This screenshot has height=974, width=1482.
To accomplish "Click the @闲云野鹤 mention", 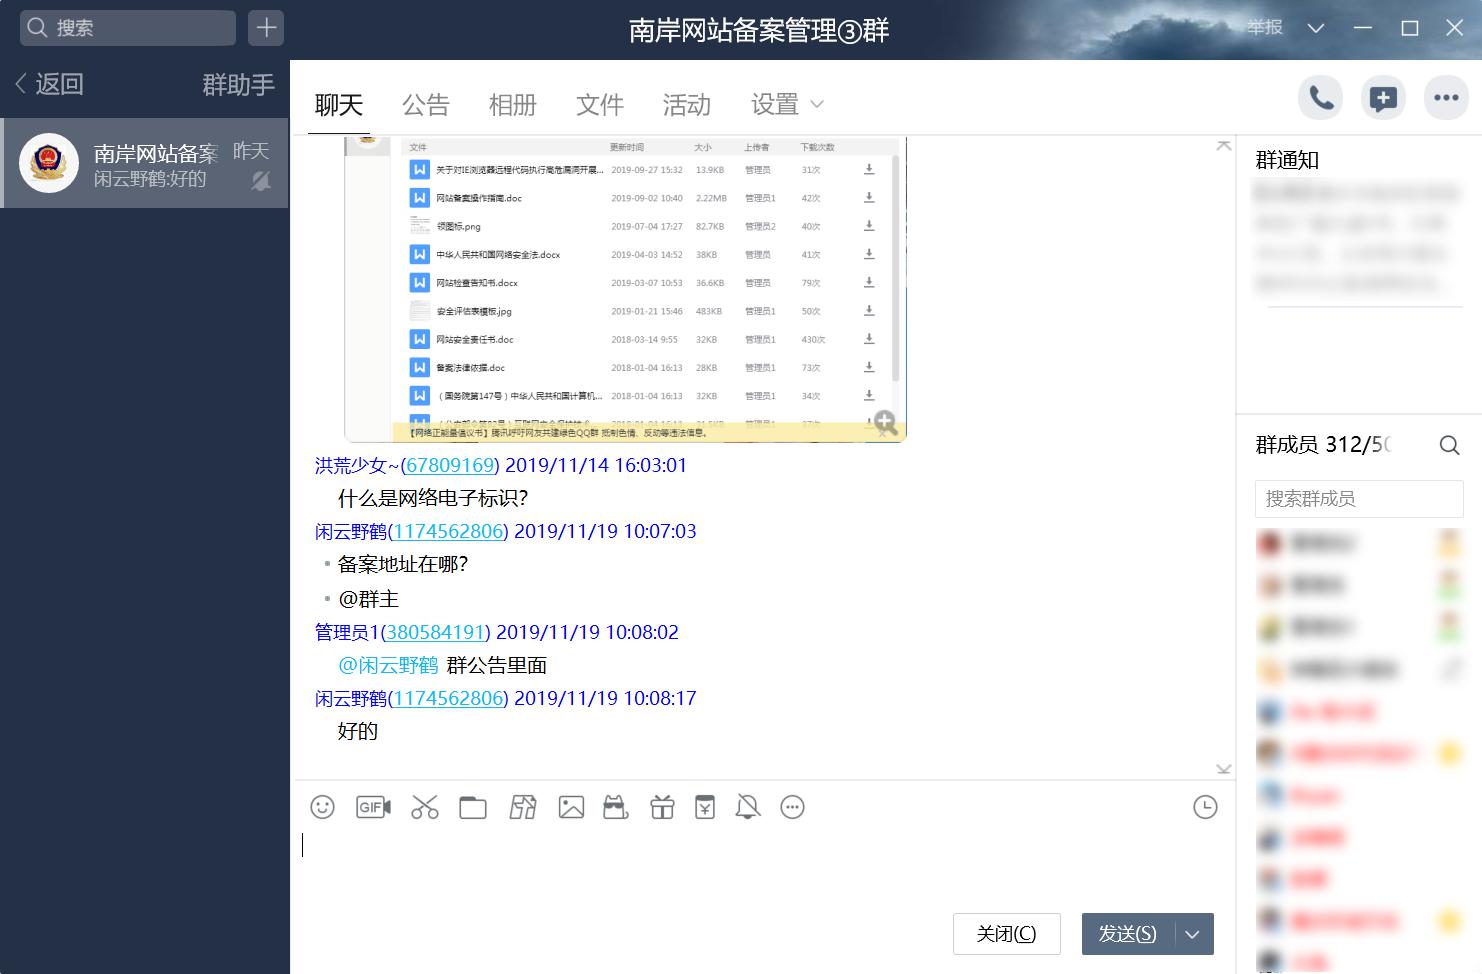I will click(x=388, y=665).
